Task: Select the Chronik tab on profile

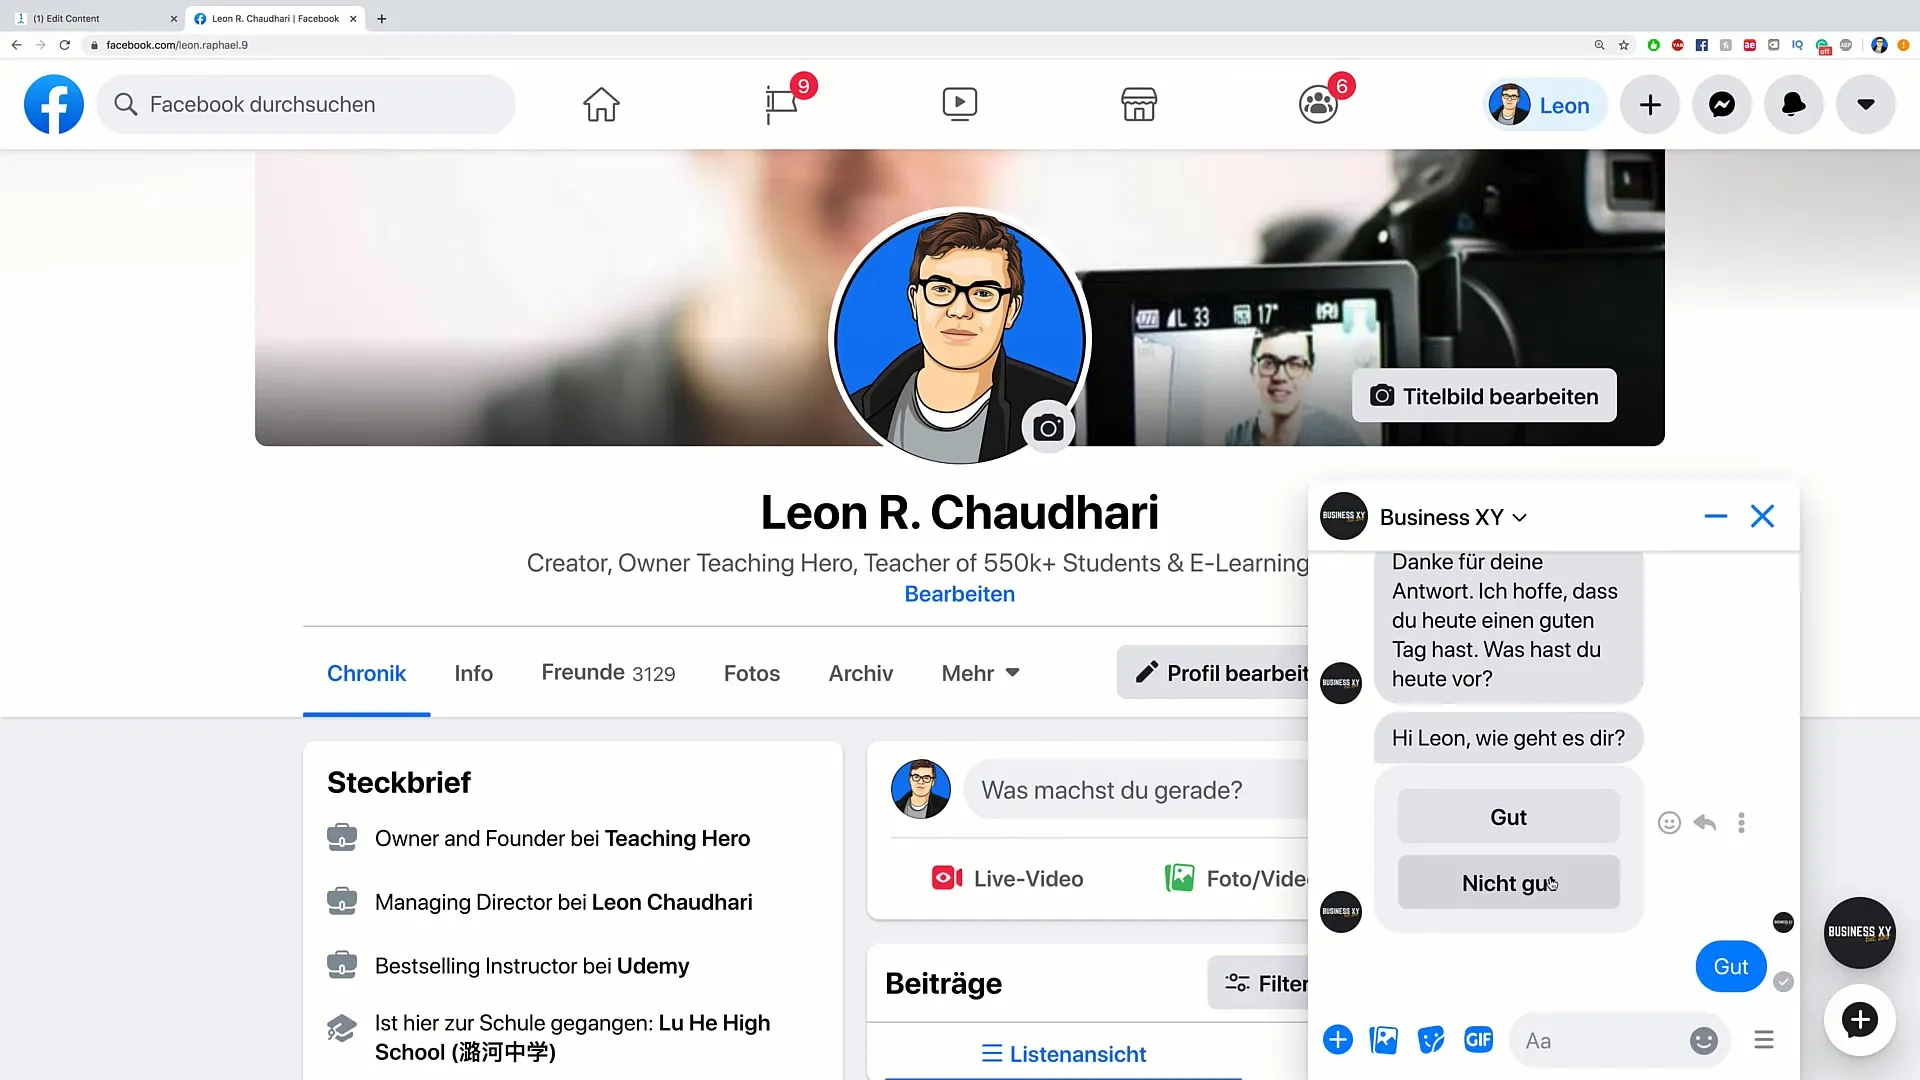Action: pos(367,674)
